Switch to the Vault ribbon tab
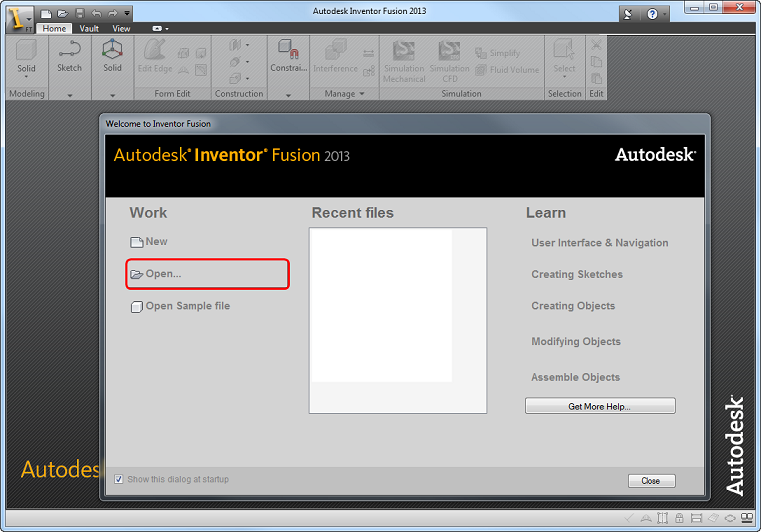761x532 pixels. 89,29
